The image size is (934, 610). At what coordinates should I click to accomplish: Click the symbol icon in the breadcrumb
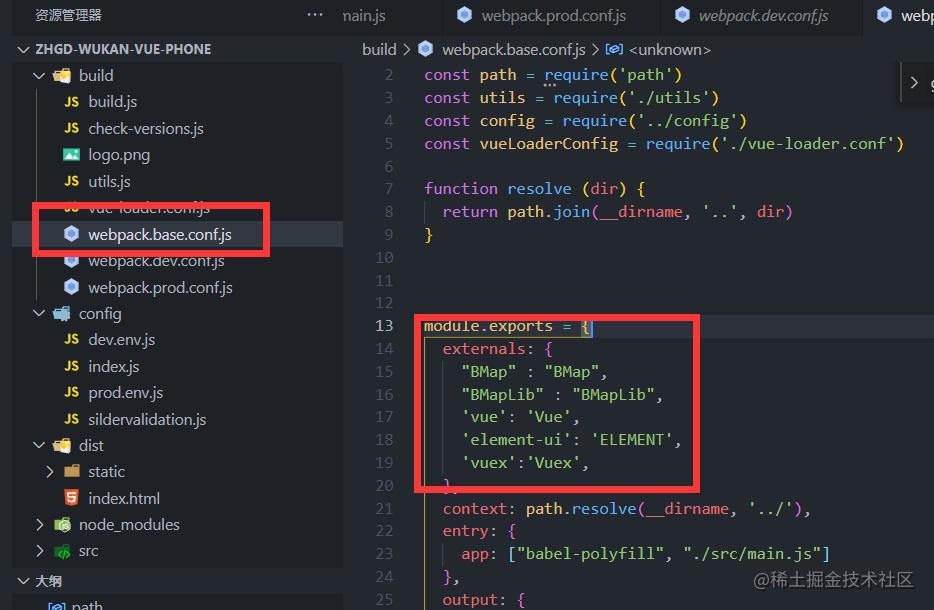614,49
